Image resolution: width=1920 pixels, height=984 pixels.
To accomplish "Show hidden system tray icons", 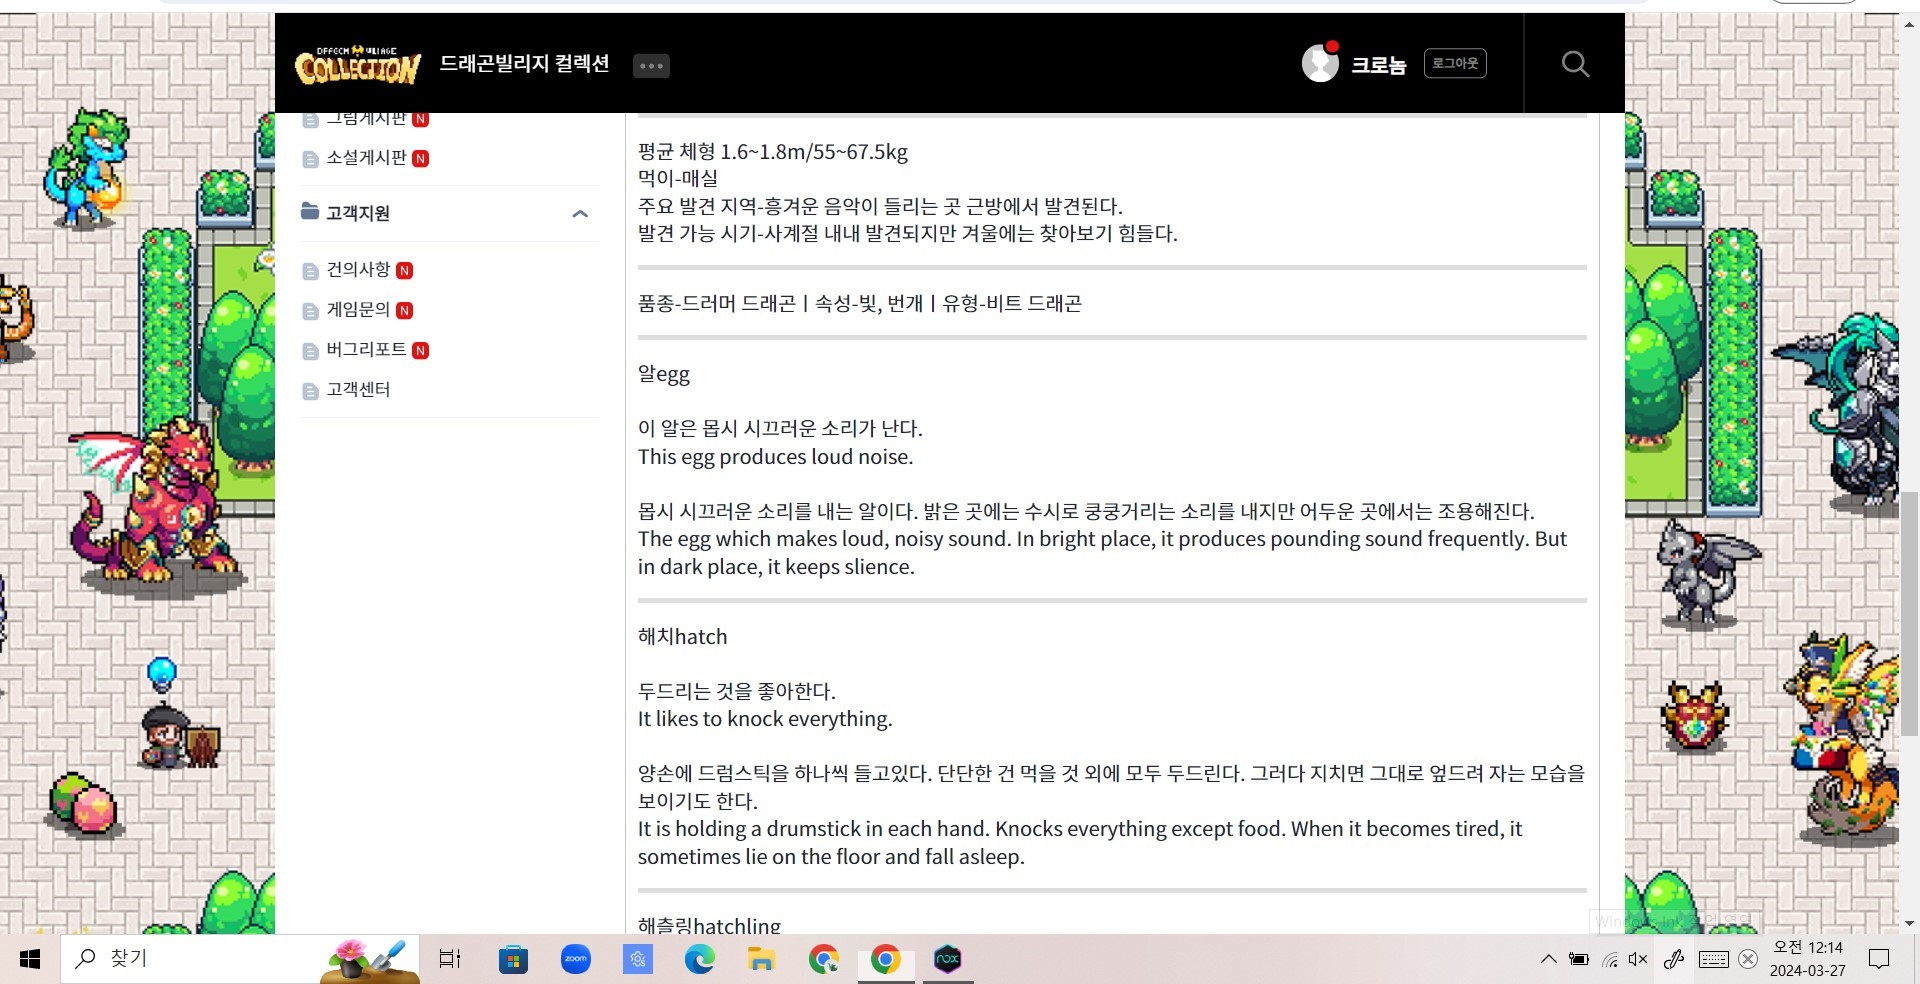I will (x=1548, y=959).
